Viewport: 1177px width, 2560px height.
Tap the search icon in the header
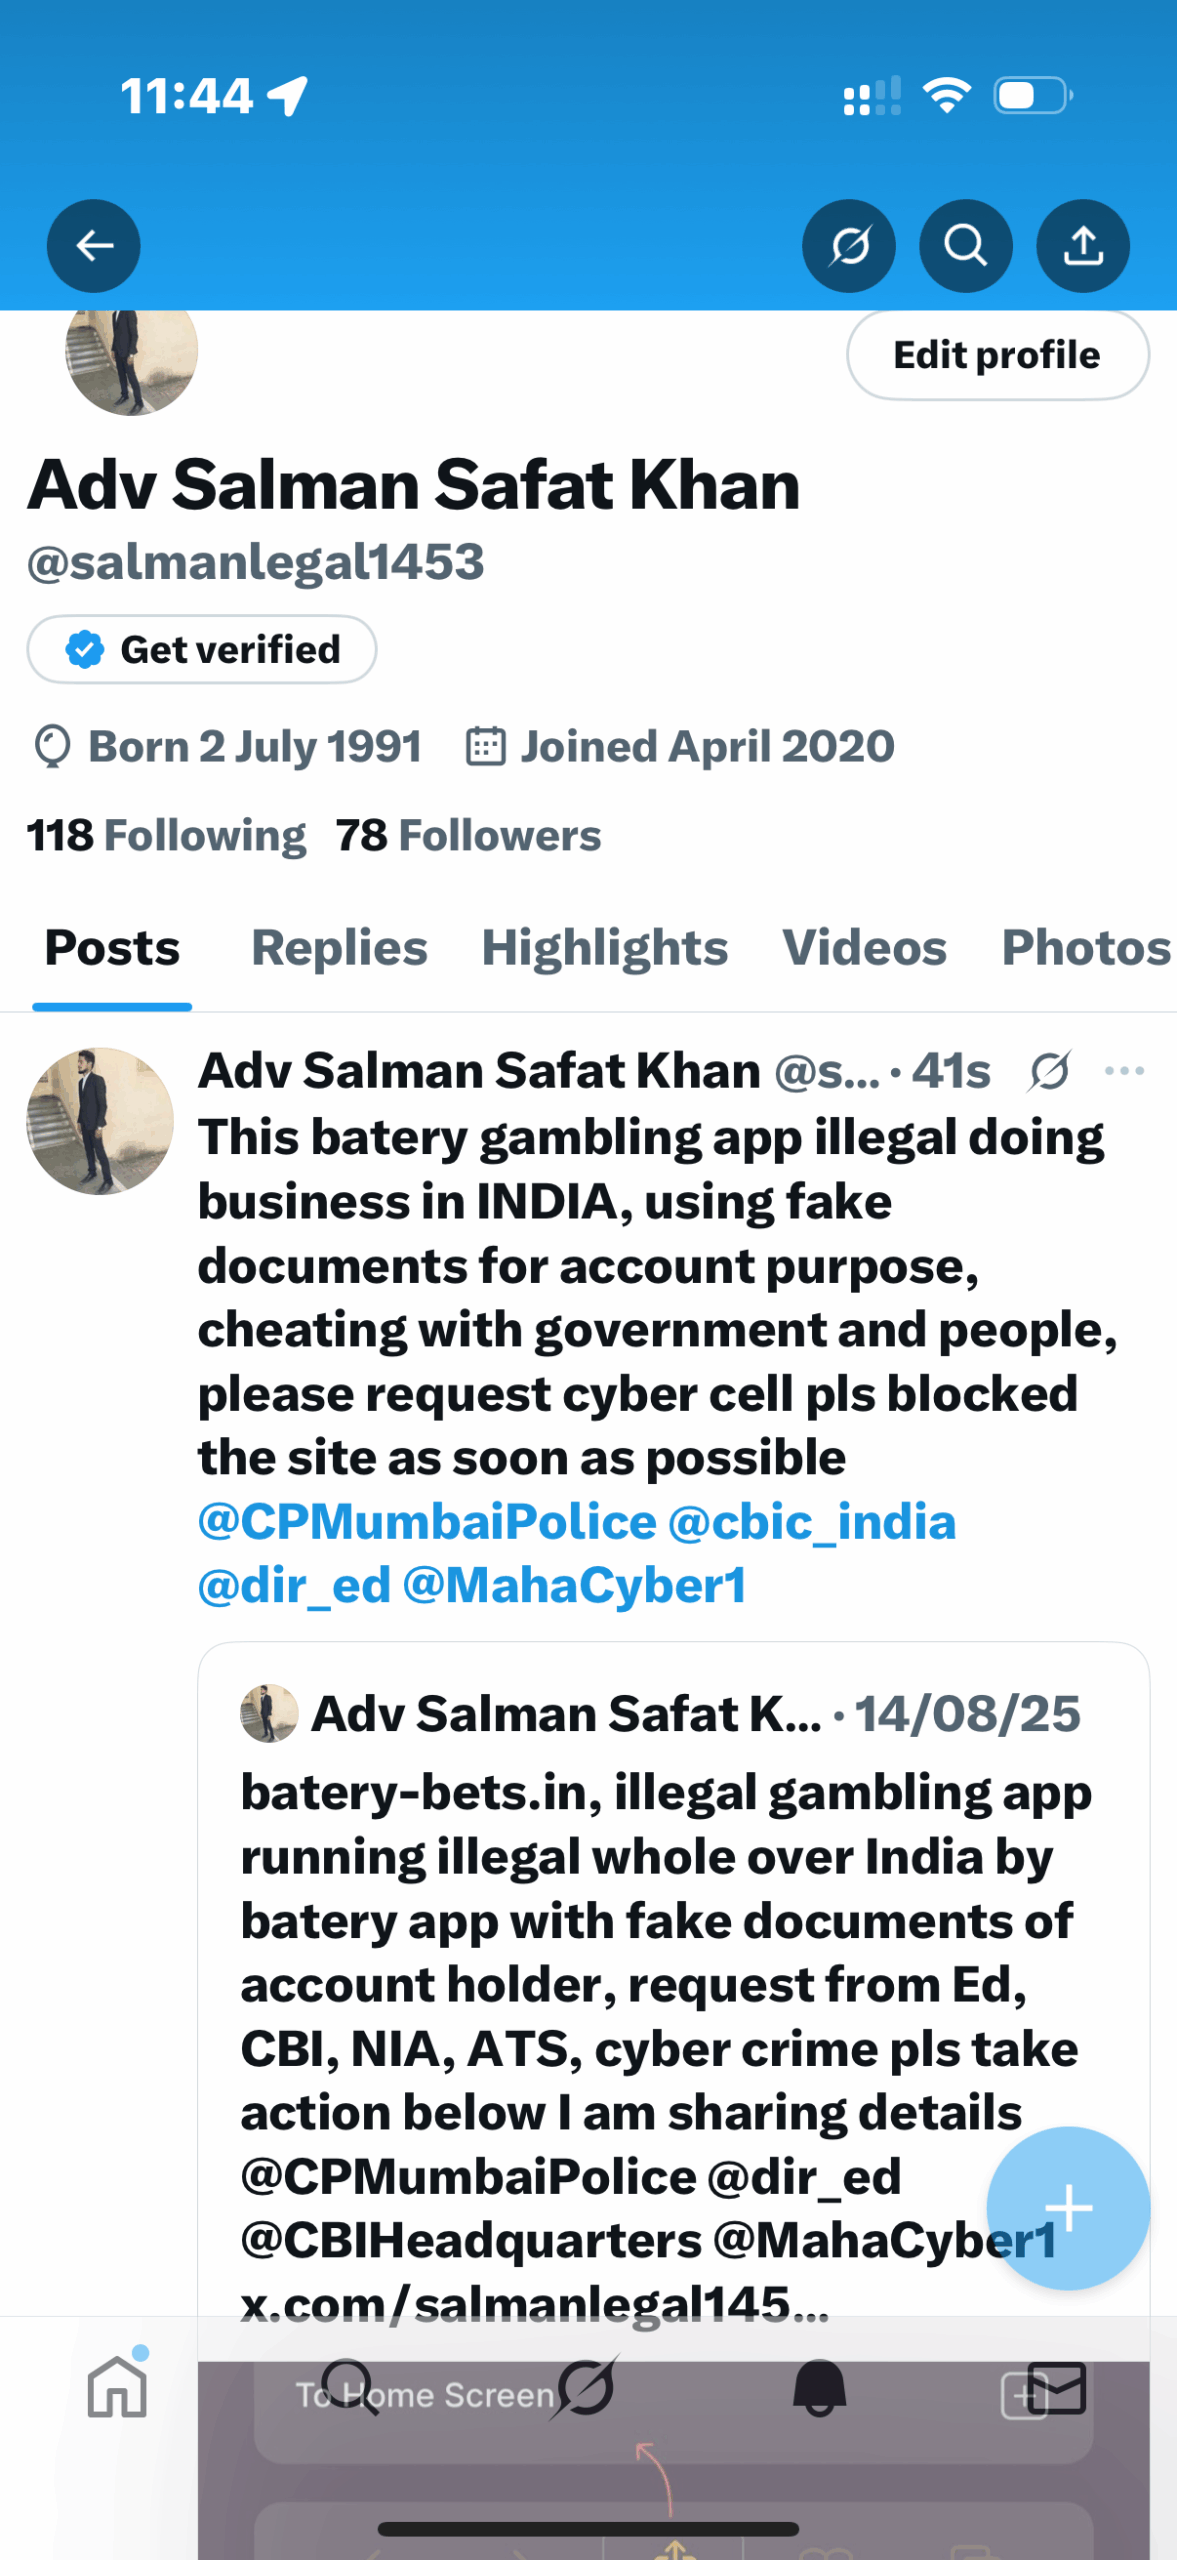[x=965, y=246]
